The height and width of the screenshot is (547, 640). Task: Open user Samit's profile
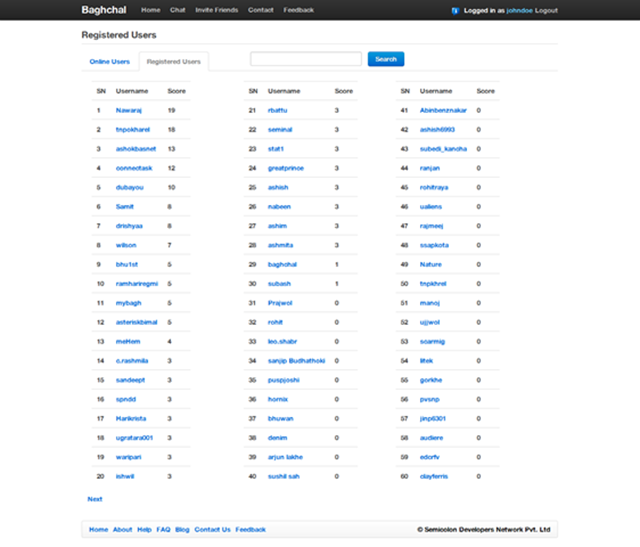(x=124, y=207)
